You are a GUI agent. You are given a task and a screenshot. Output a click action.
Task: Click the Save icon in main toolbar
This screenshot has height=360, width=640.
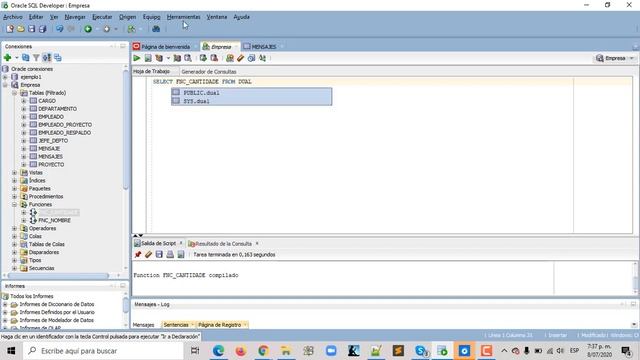pyautogui.click(x=31, y=29)
